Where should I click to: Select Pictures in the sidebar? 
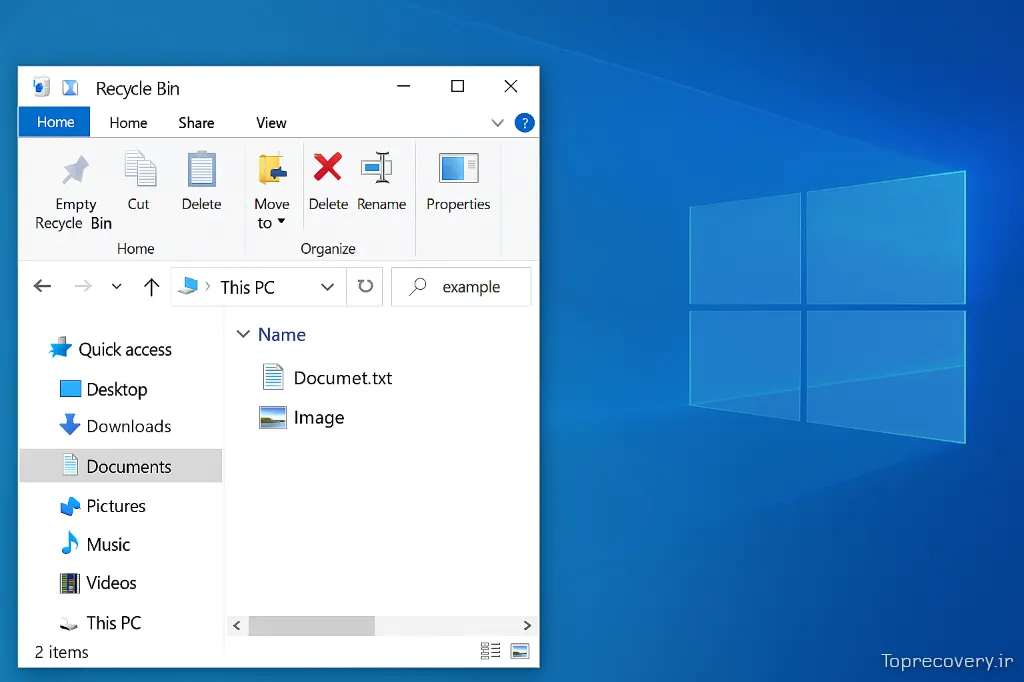118,506
